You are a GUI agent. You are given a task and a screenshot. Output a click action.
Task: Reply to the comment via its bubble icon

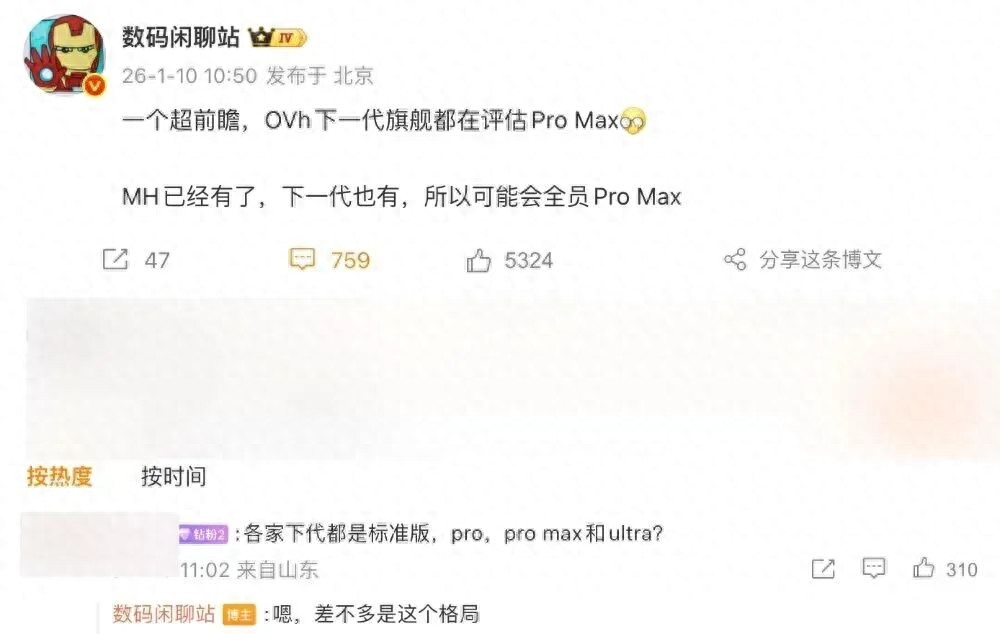[873, 567]
